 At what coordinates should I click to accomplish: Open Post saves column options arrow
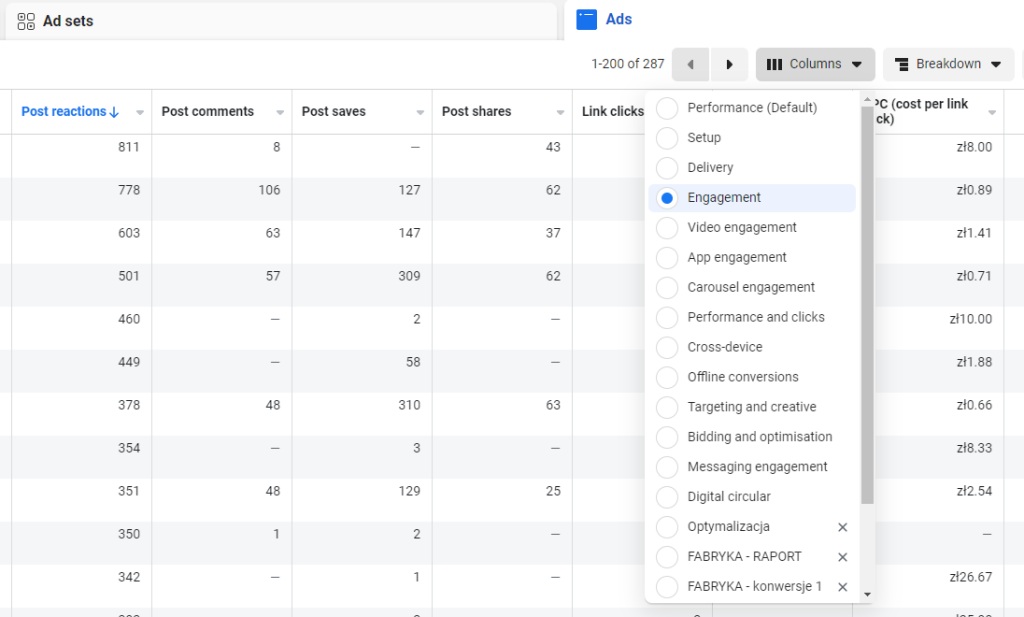[420, 112]
